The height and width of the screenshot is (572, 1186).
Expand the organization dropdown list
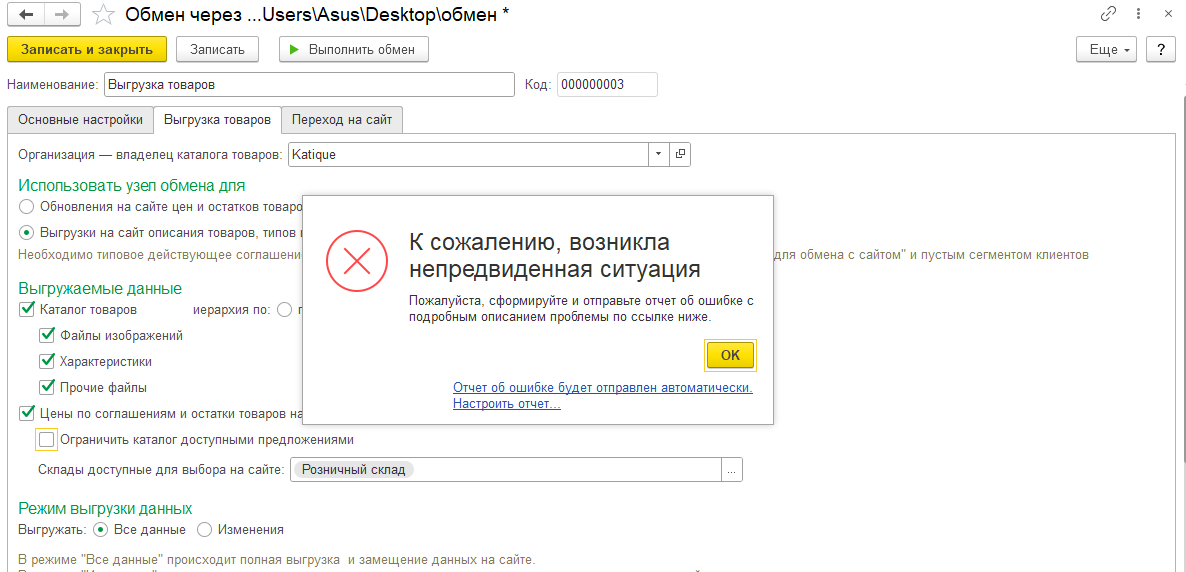click(658, 155)
